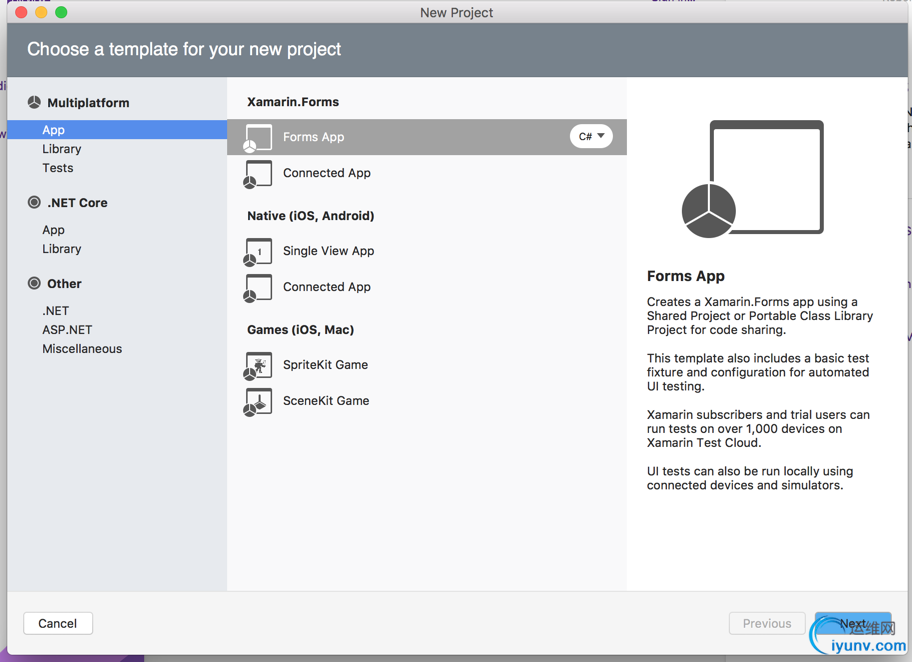Image resolution: width=912 pixels, height=662 pixels.
Task: Click the Xamarin.Forms Connected App icon
Action: point(258,174)
